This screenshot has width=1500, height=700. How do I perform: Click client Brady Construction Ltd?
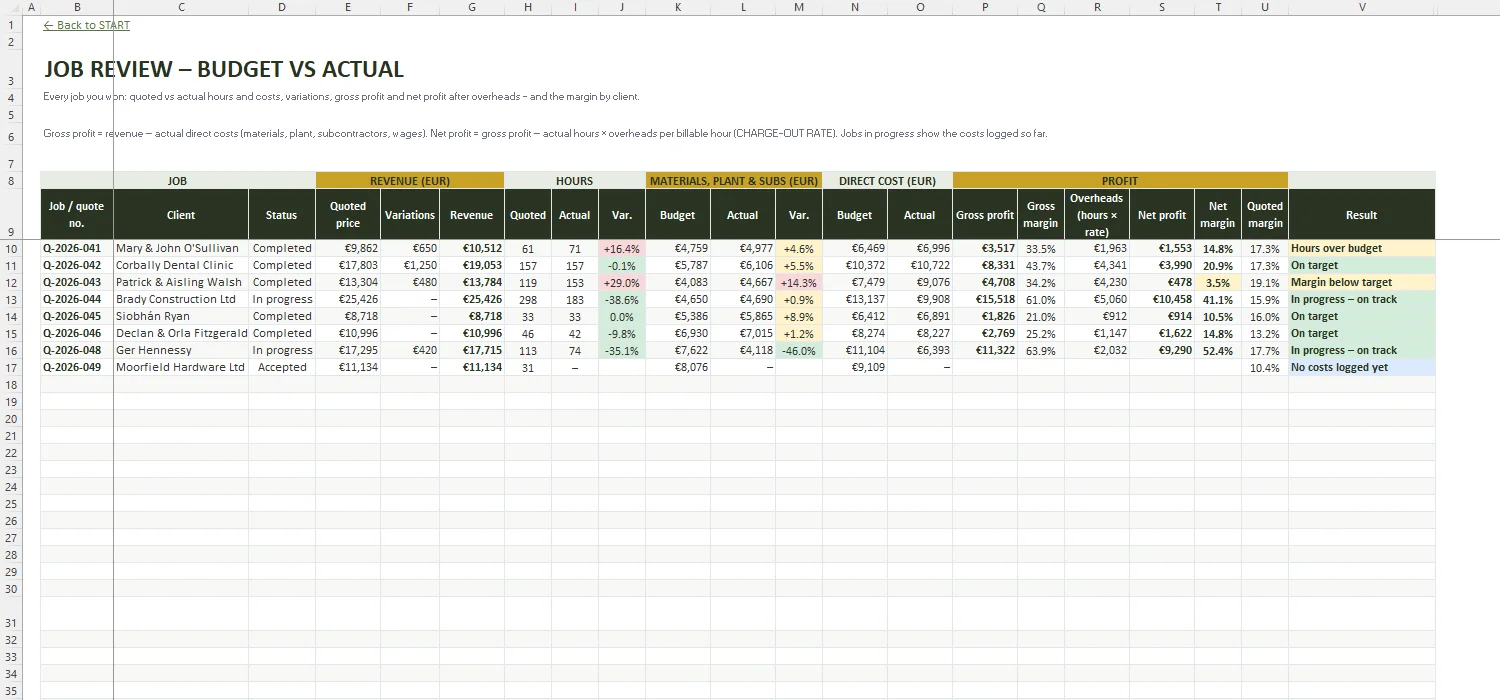pyautogui.click(x=181, y=299)
